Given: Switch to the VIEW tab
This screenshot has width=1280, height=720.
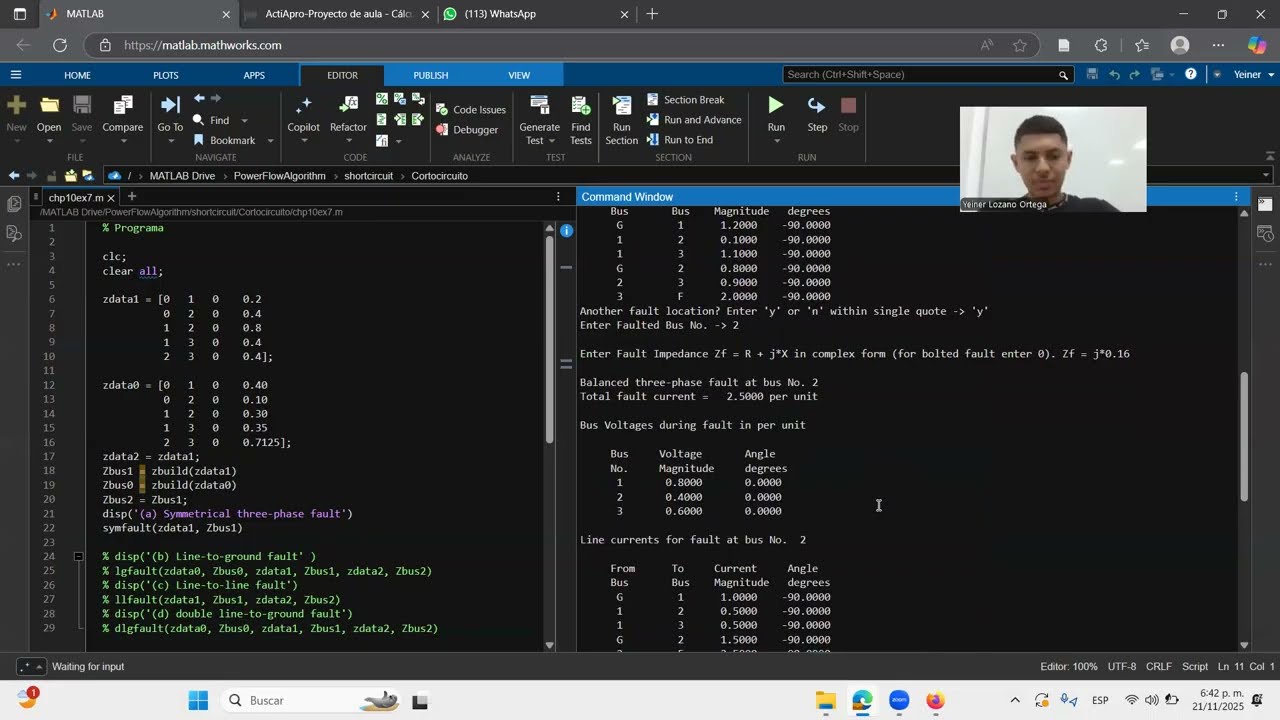Looking at the screenshot, I should pyautogui.click(x=519, y=75).
